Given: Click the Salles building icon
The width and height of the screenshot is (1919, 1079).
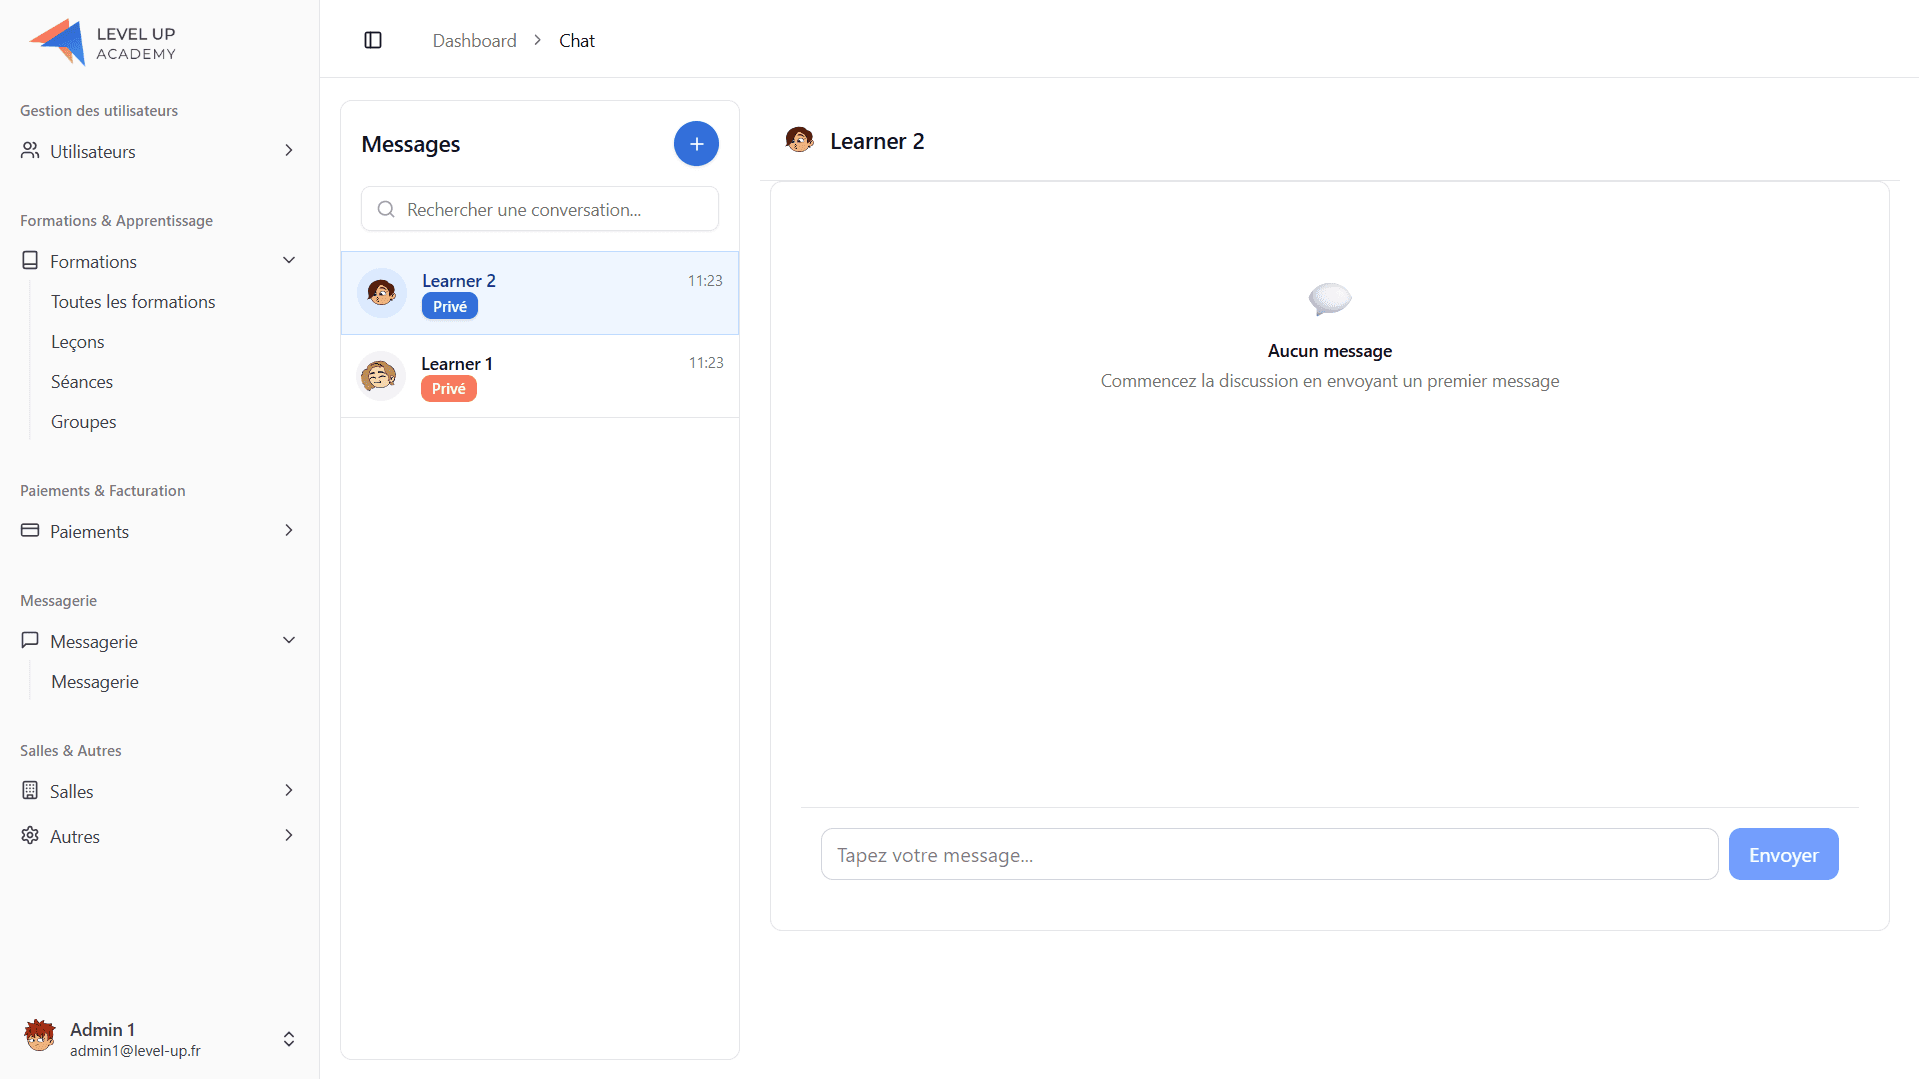Looking at the screenshot, I should point(30,791).
